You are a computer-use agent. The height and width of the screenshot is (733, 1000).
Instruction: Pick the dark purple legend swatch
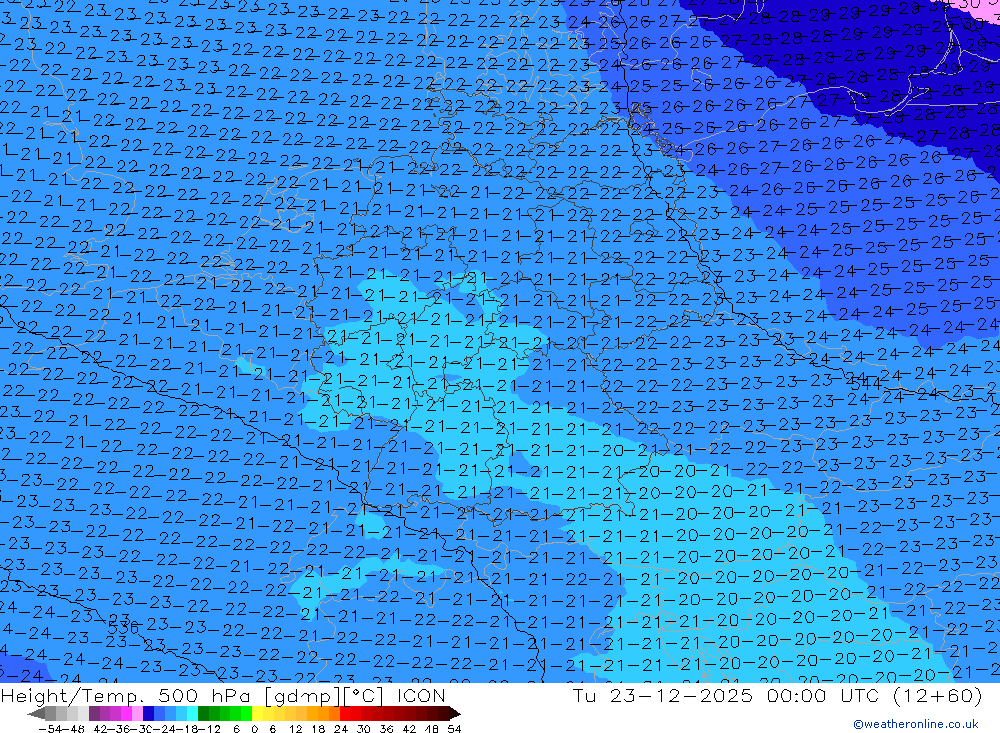[x=94, y=713]
